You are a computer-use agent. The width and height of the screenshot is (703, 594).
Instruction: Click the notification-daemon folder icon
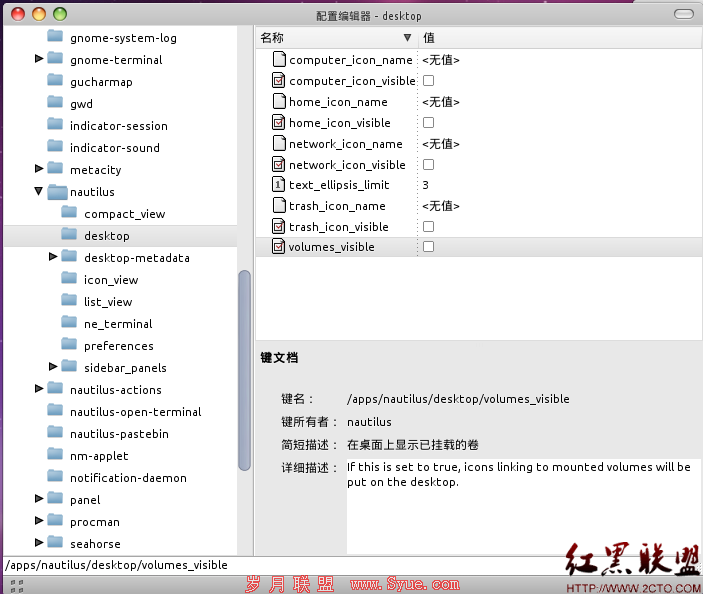coord(55,476)
